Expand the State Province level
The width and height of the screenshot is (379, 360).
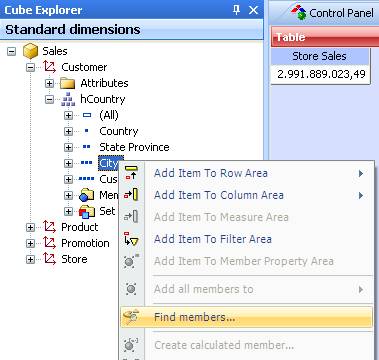[68, 148]
